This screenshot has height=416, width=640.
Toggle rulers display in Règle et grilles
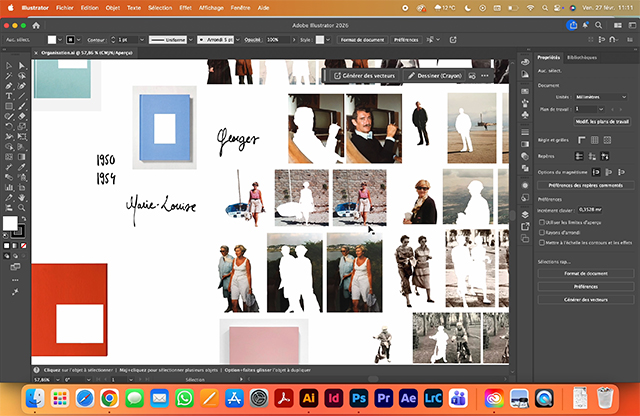(582, 140)
